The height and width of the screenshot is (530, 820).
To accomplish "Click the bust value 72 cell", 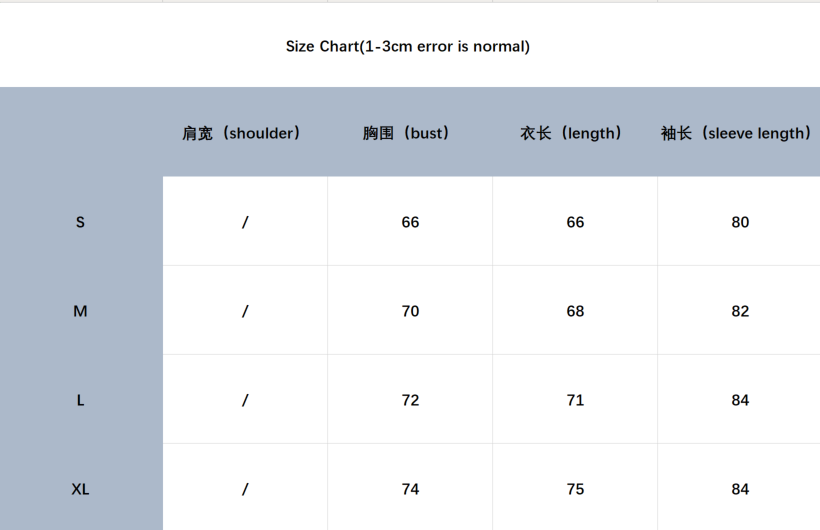I will pos(410,400).
